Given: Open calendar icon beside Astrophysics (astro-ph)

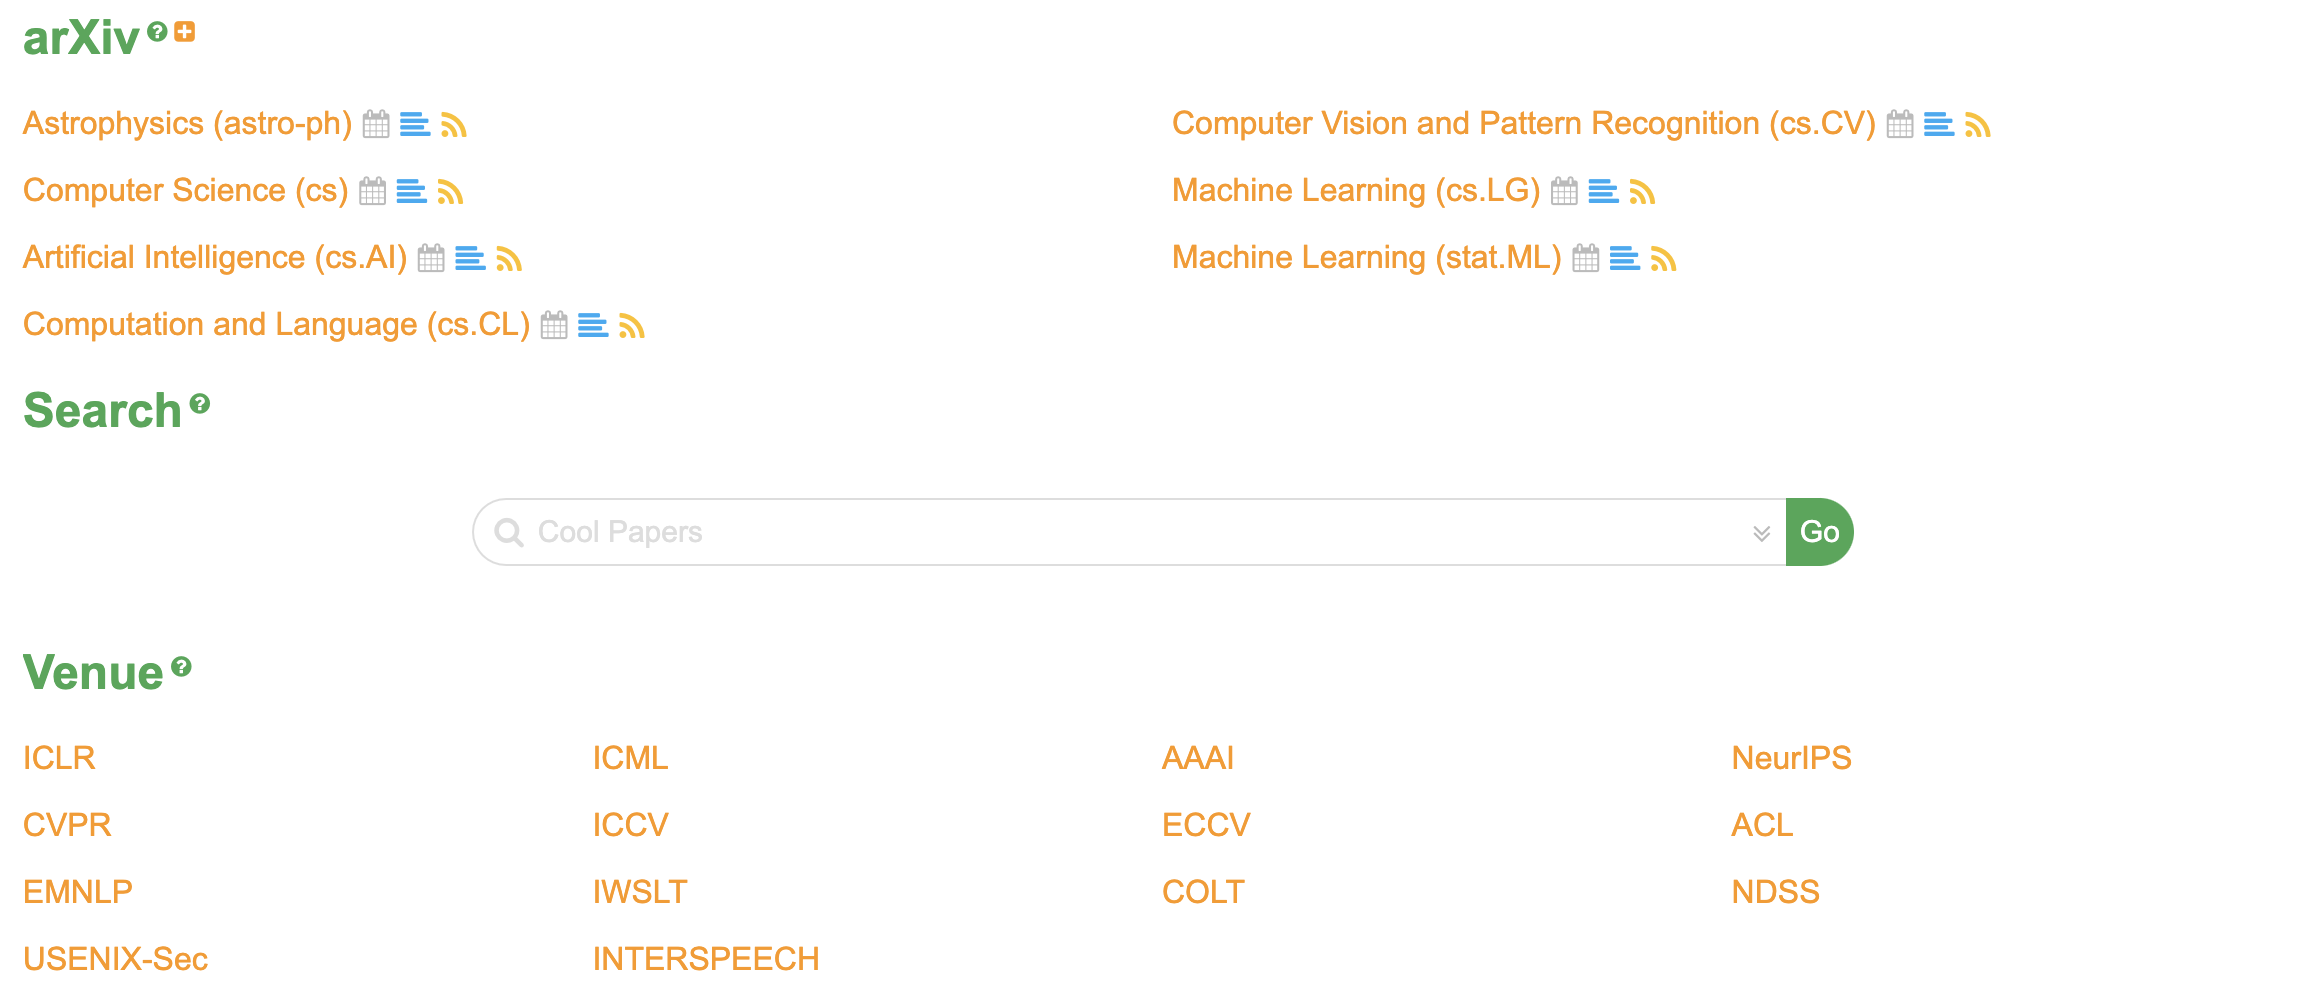Looking at the screenshot, I should pos(376,124).
